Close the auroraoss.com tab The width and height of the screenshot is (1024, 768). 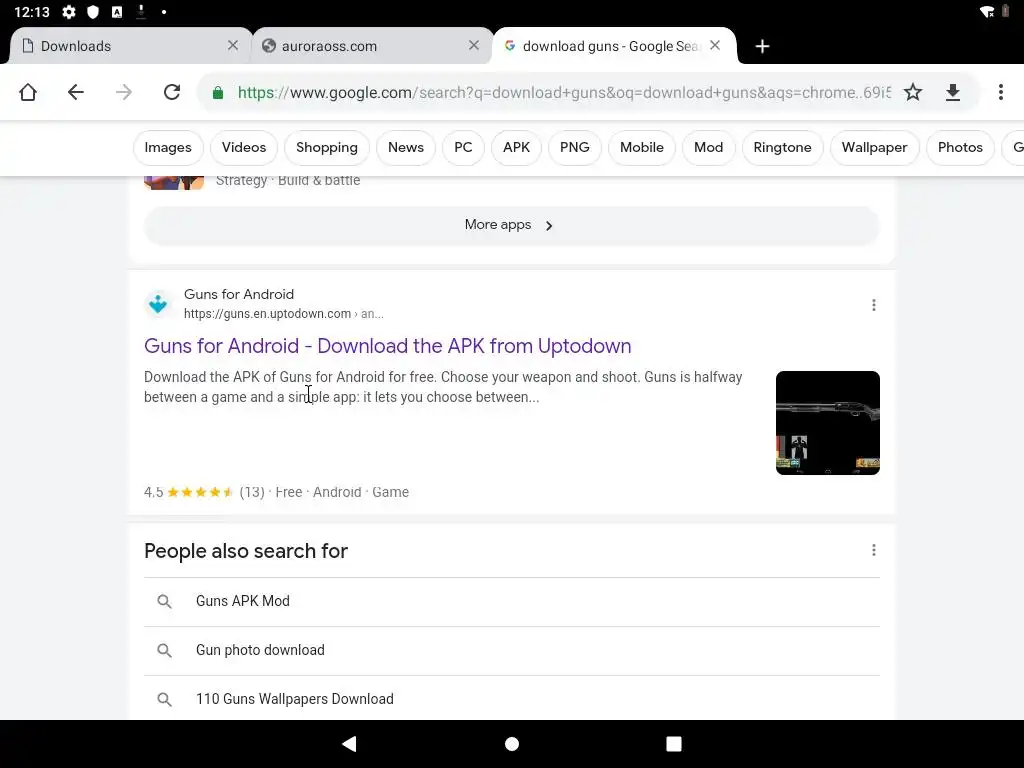[474, 45]
